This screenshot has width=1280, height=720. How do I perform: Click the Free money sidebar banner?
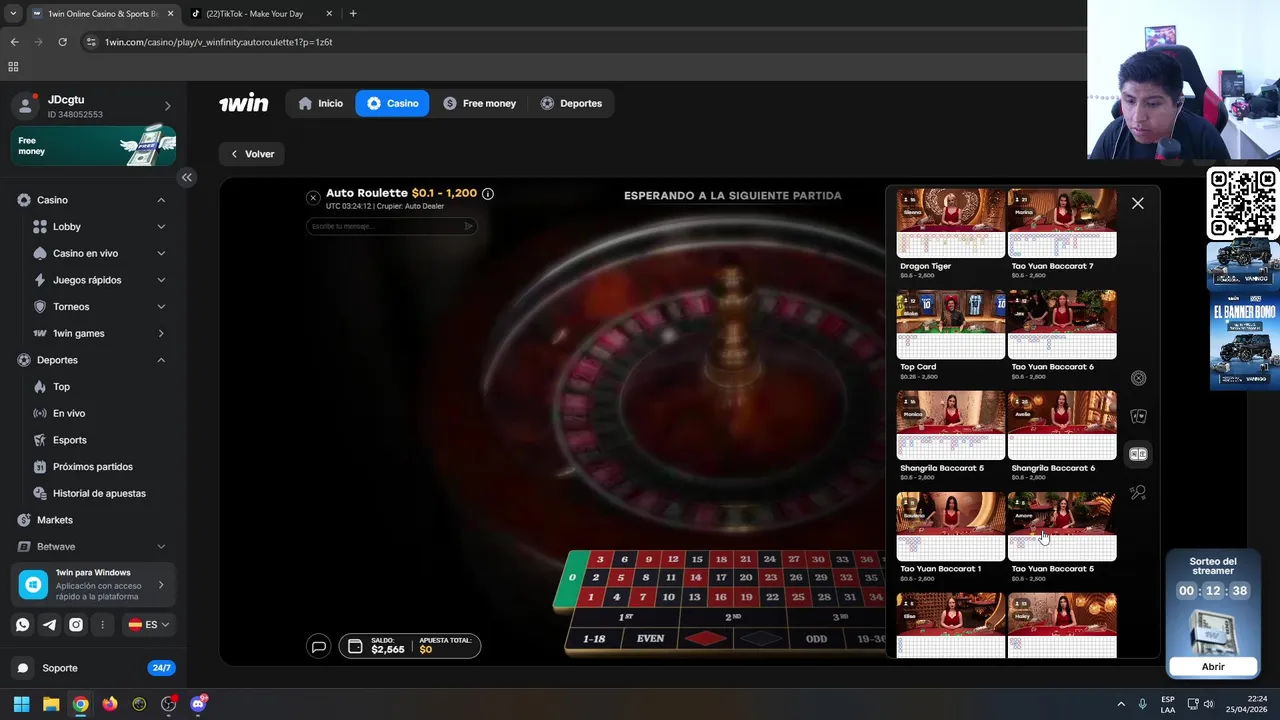94,145
